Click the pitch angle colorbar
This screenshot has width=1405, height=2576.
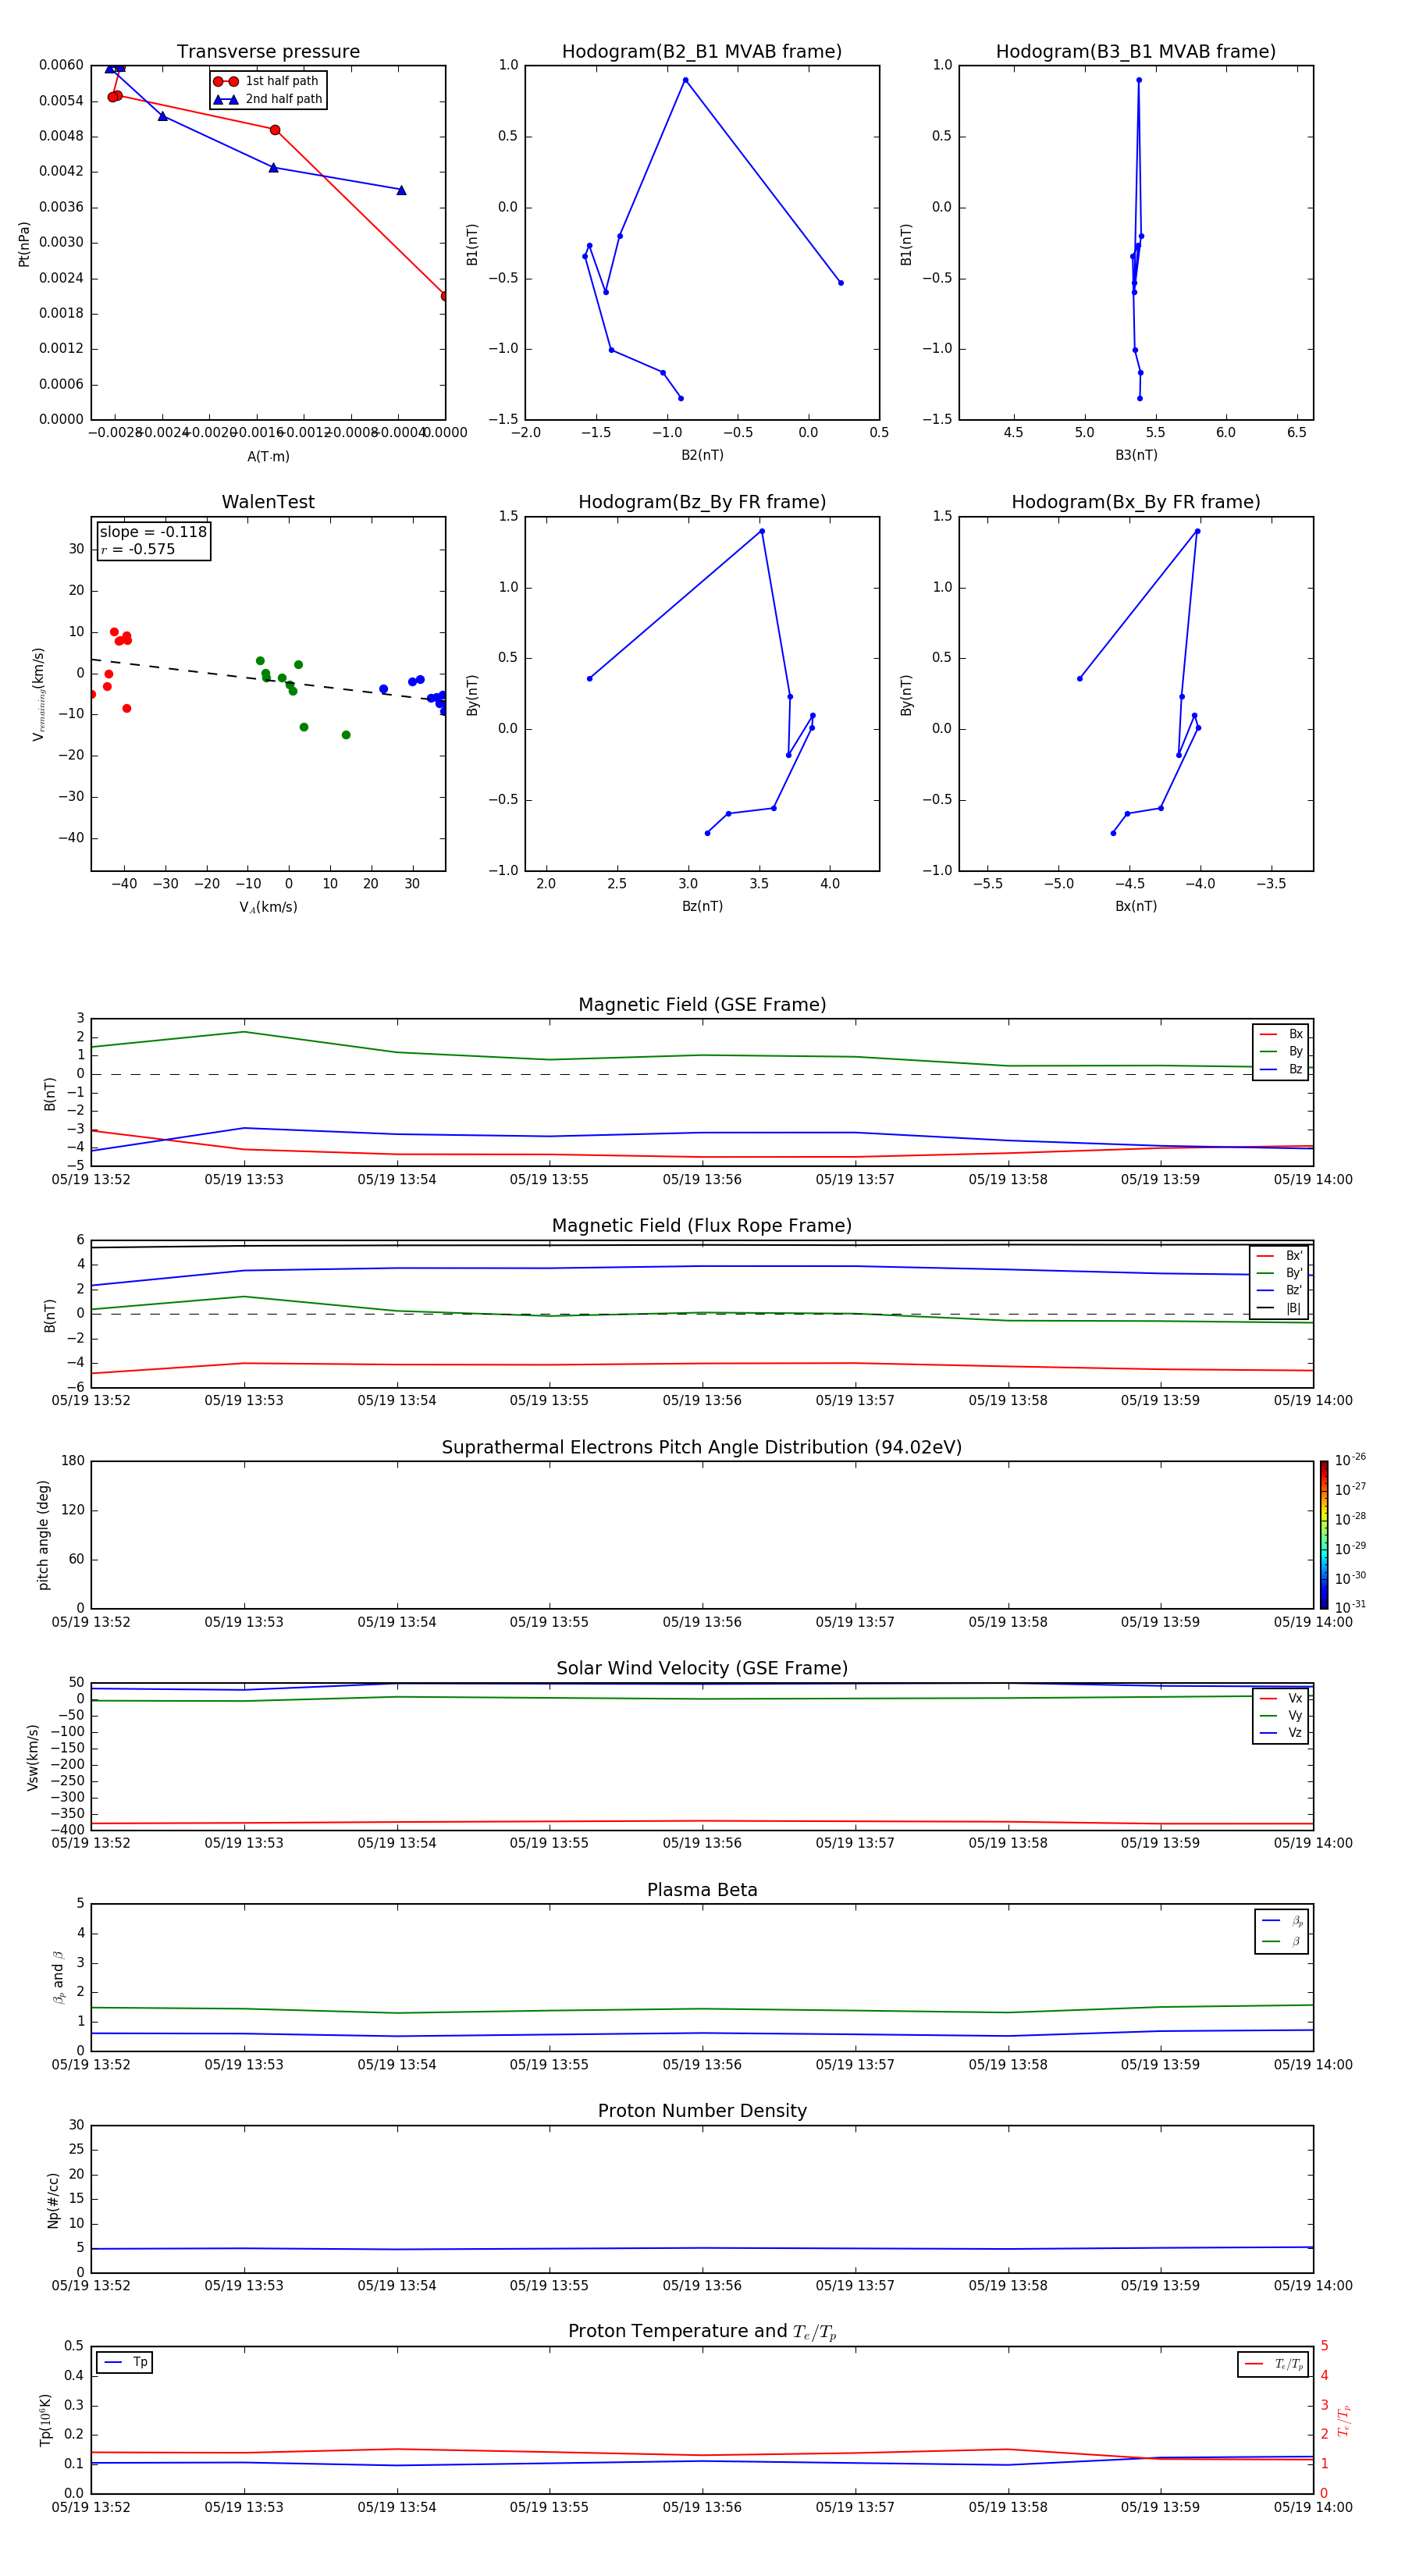pos(1324,1535)
